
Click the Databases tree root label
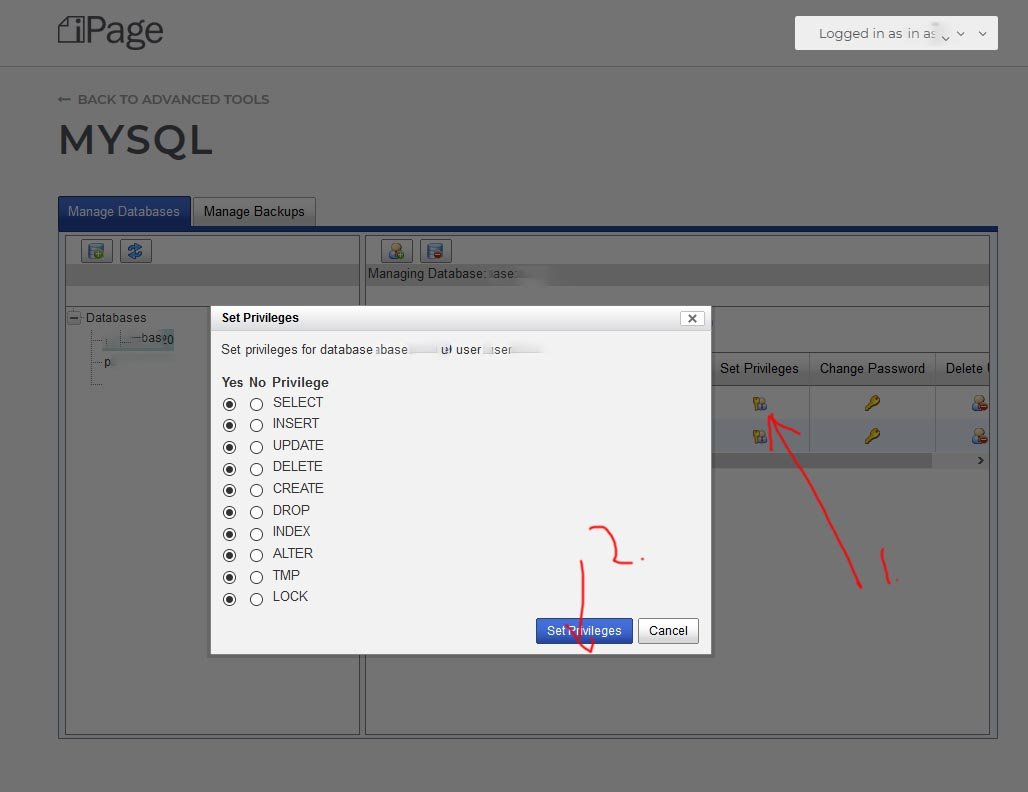(x=116, y=317)
